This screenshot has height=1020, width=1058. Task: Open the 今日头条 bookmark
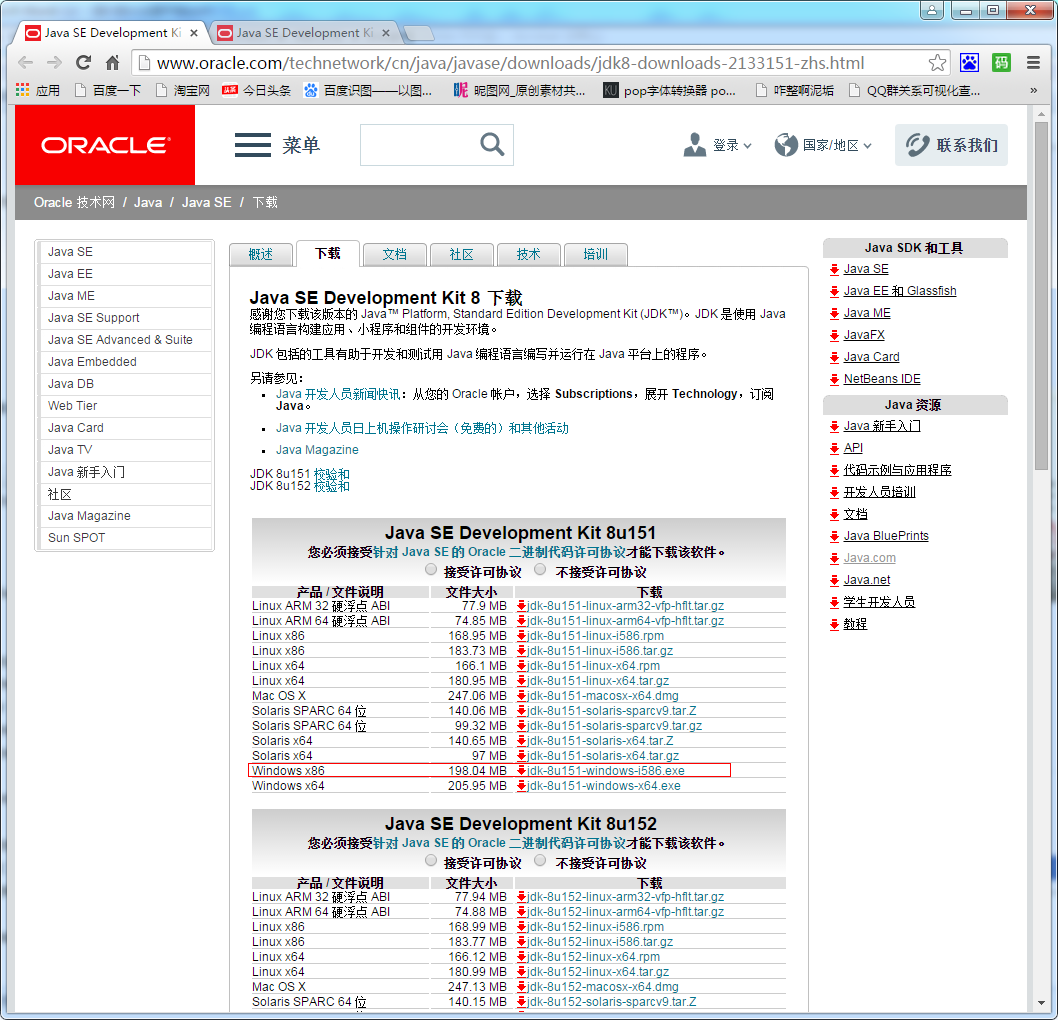(x=256, y=90)
